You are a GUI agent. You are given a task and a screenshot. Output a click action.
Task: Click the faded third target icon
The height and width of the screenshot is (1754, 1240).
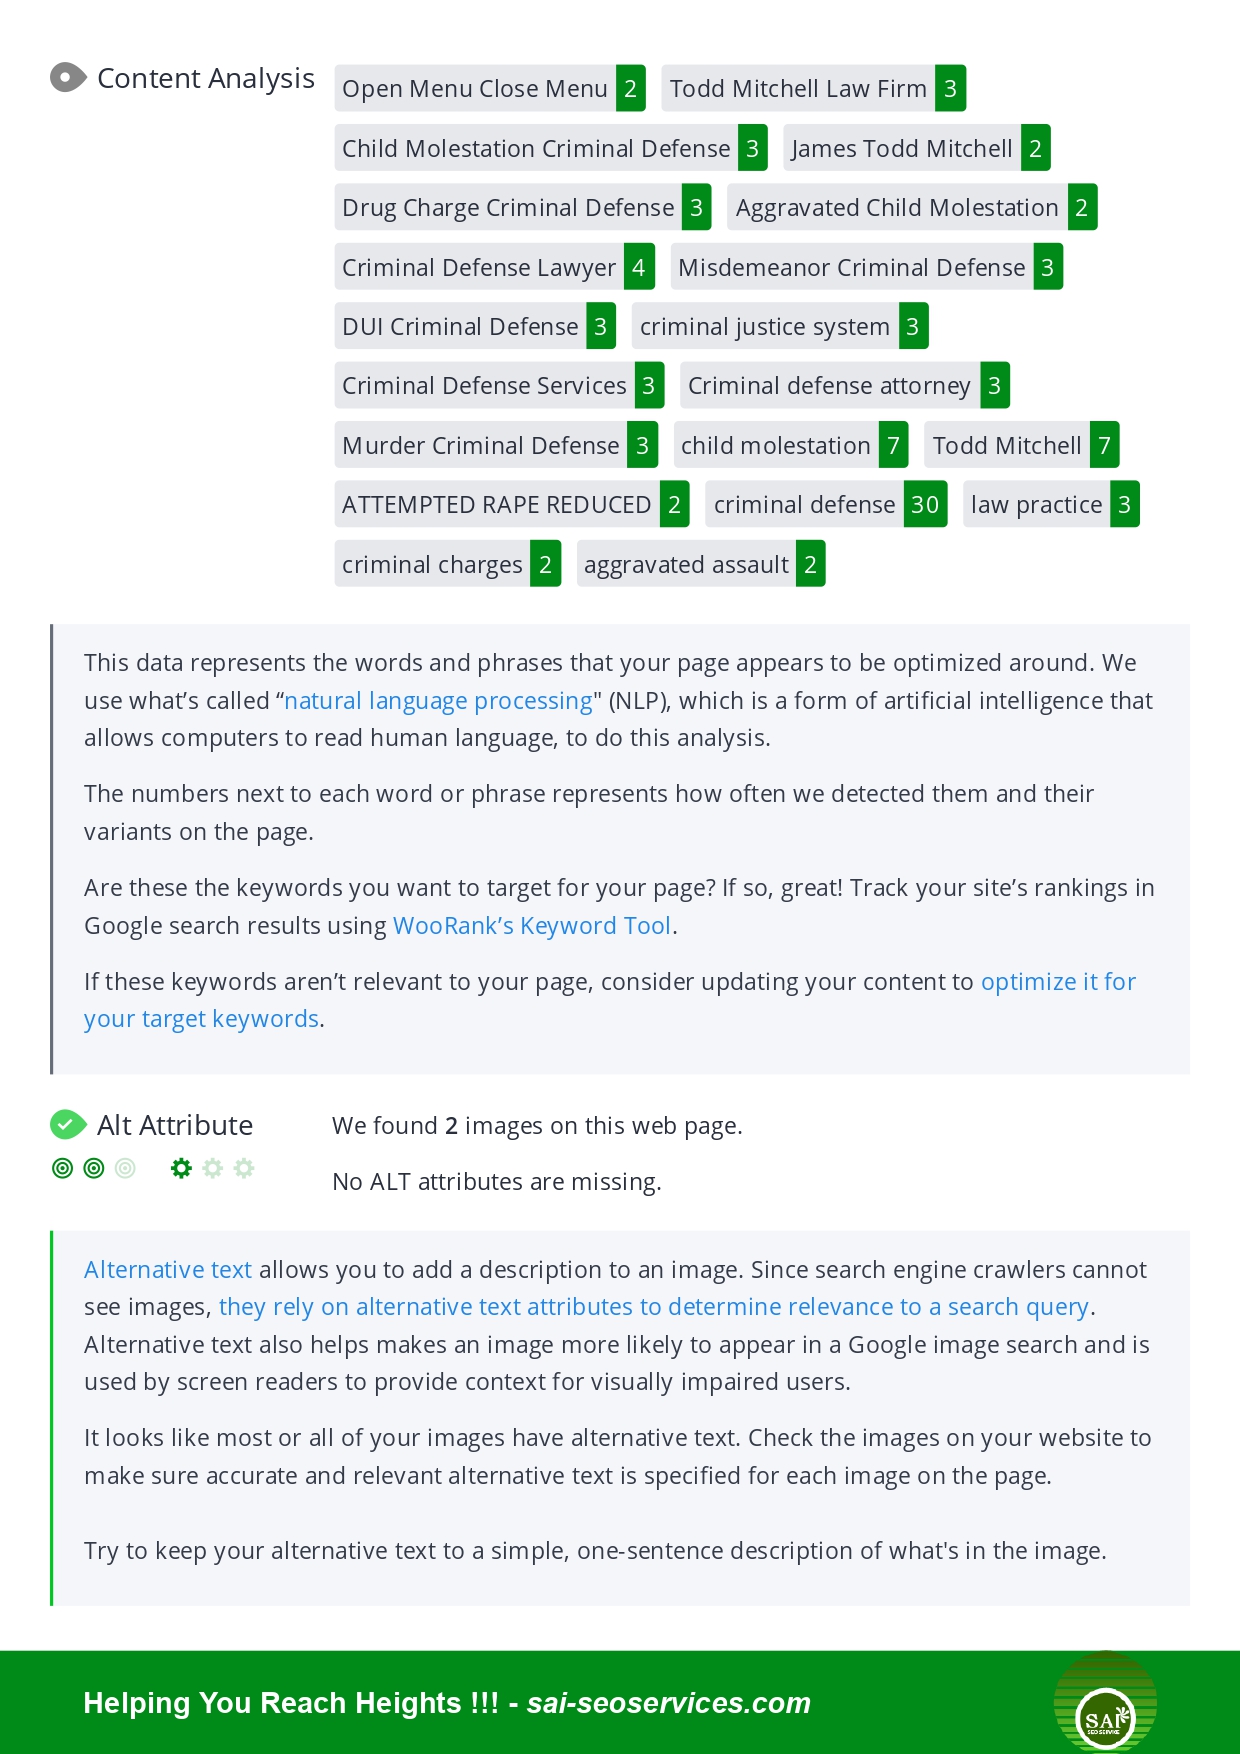coord(125,1168)
